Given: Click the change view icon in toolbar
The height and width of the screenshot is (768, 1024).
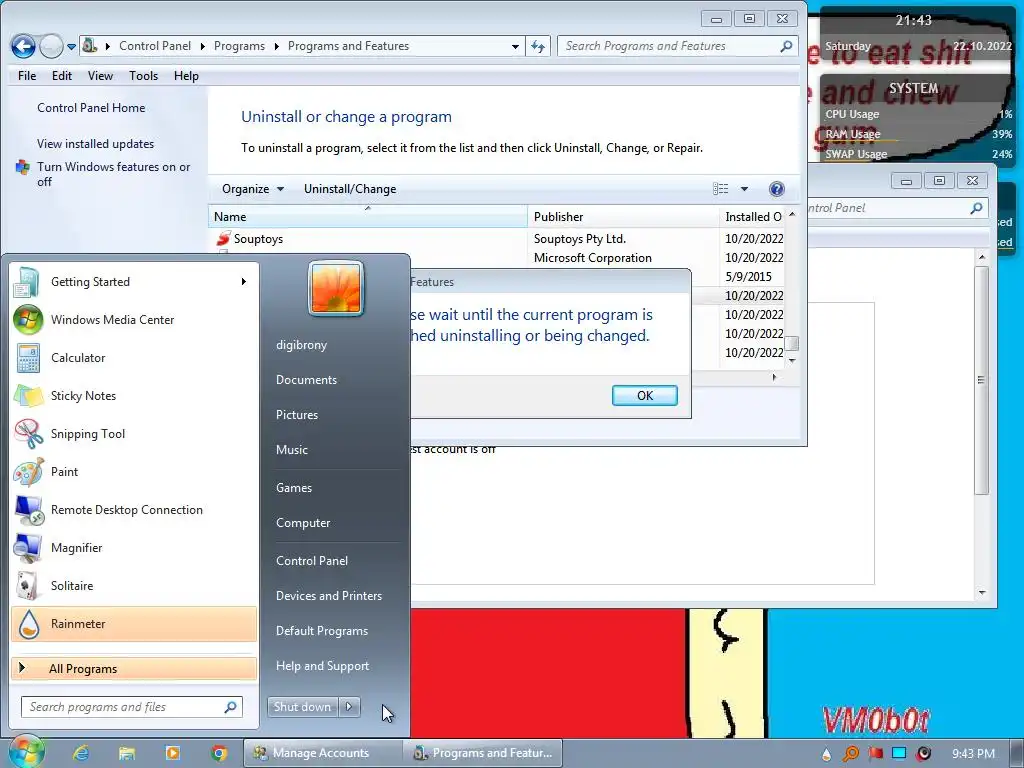Looking at the screenshot, I should pos(721,189).
